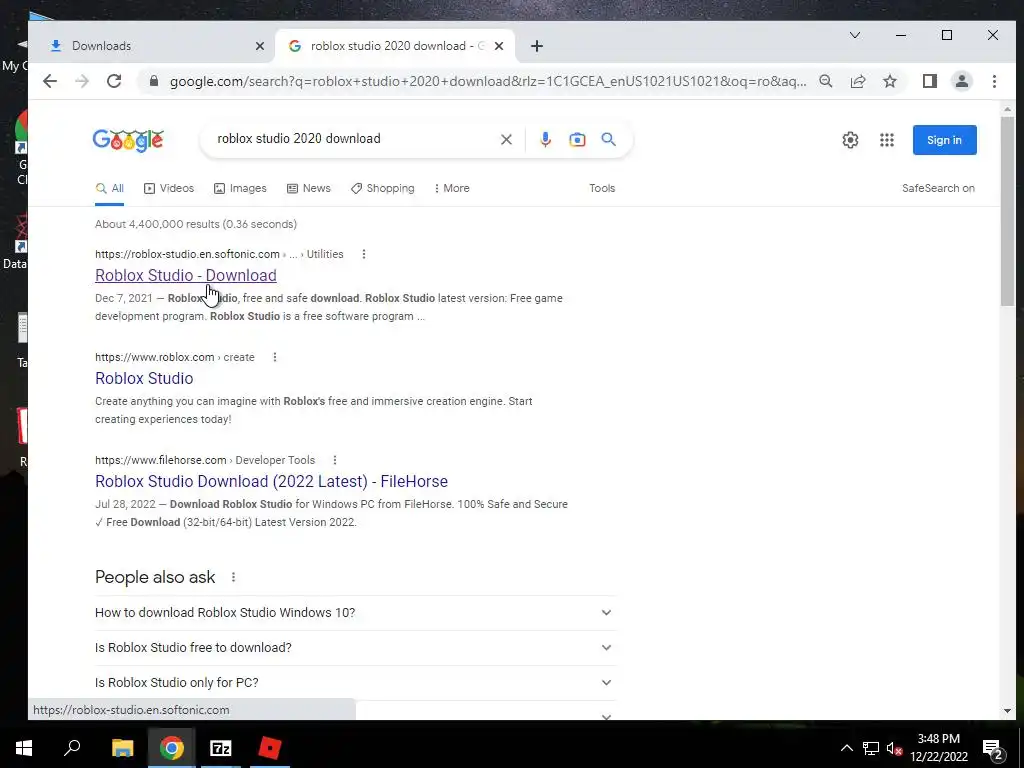
Task: Open File Explorer from taskbar
Action: pos(122,748)
